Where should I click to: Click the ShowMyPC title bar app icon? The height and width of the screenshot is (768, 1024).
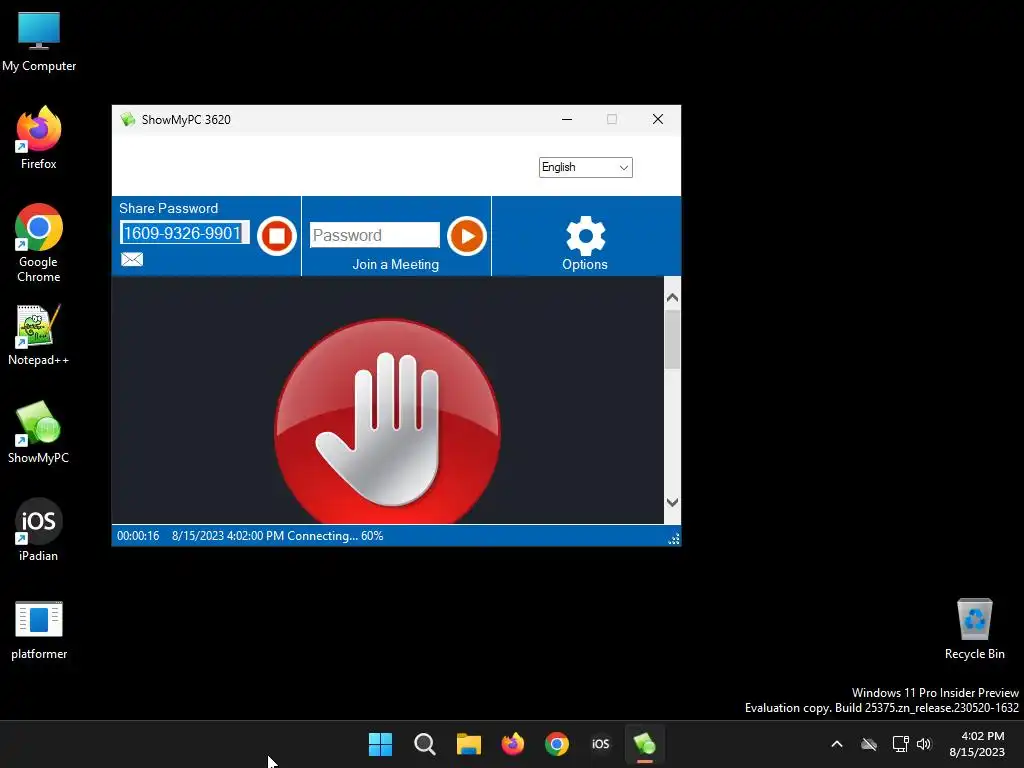(x=127, y=120)
